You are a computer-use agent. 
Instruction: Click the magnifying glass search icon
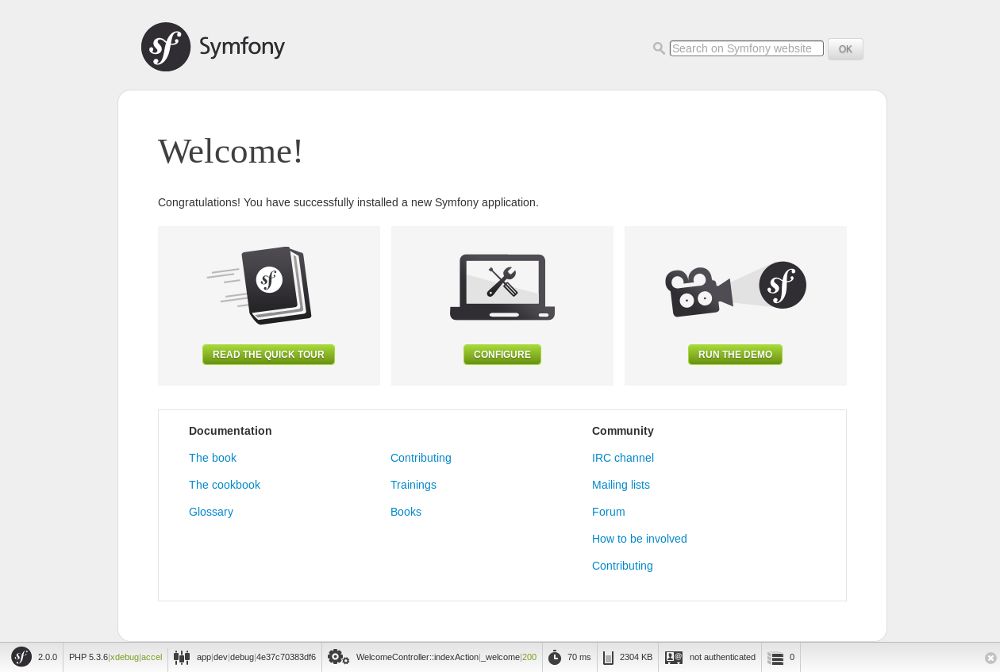click(659, 48)
